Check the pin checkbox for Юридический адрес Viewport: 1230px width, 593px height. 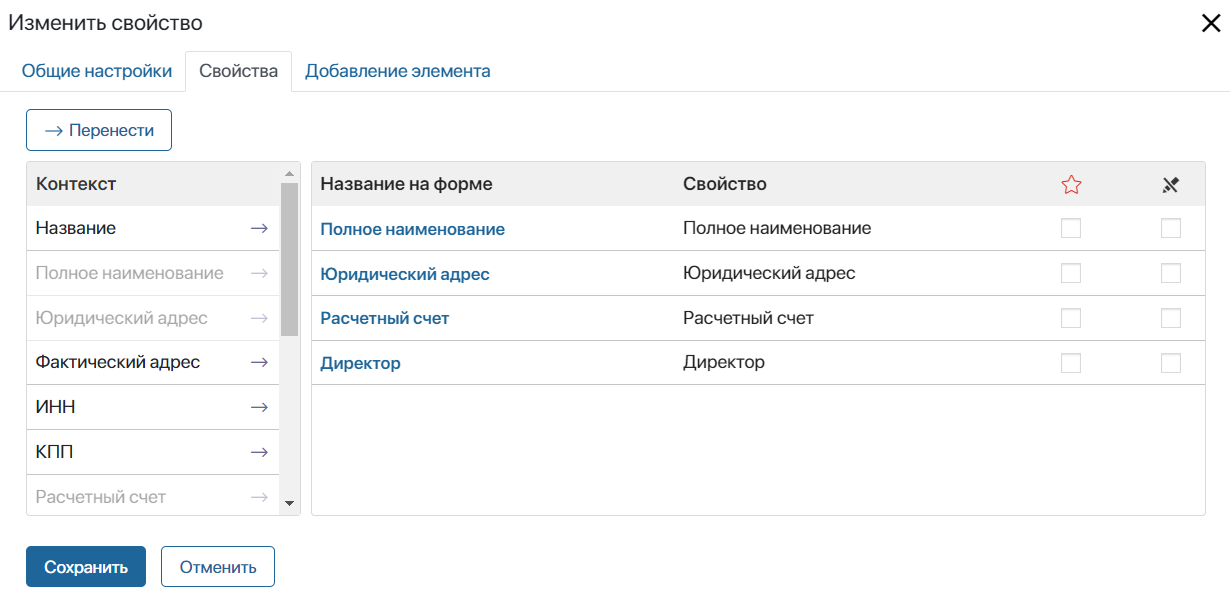[x=1171, y=274]
